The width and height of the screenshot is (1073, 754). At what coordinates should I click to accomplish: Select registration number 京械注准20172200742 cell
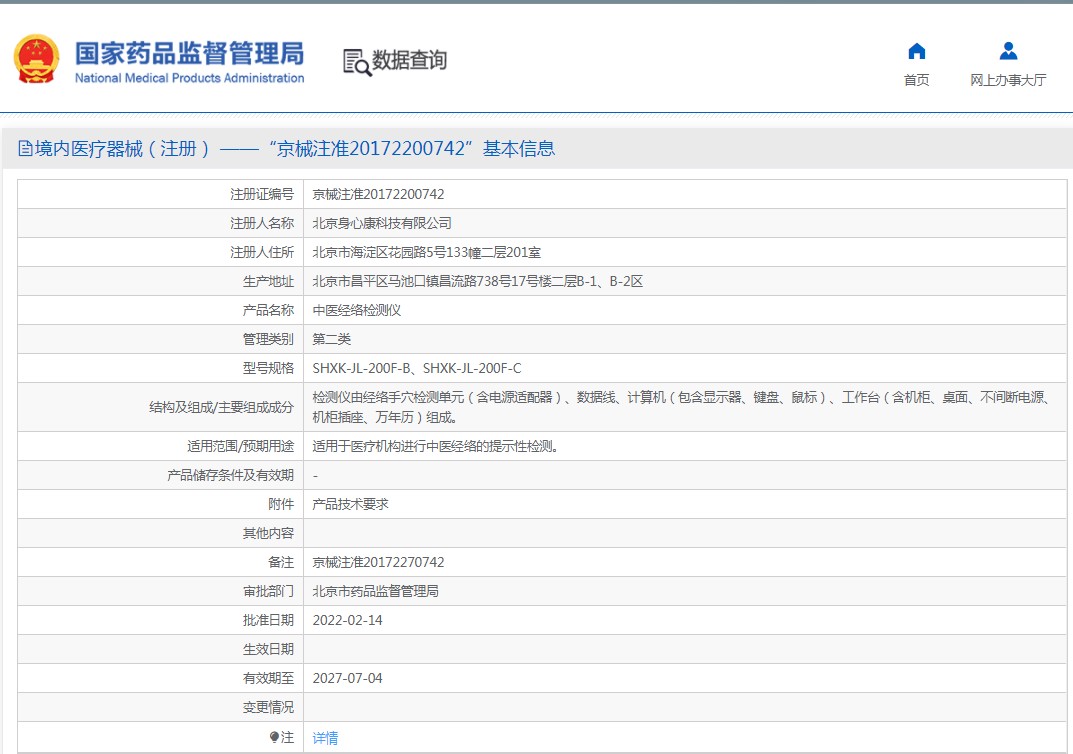click(378, 194)
